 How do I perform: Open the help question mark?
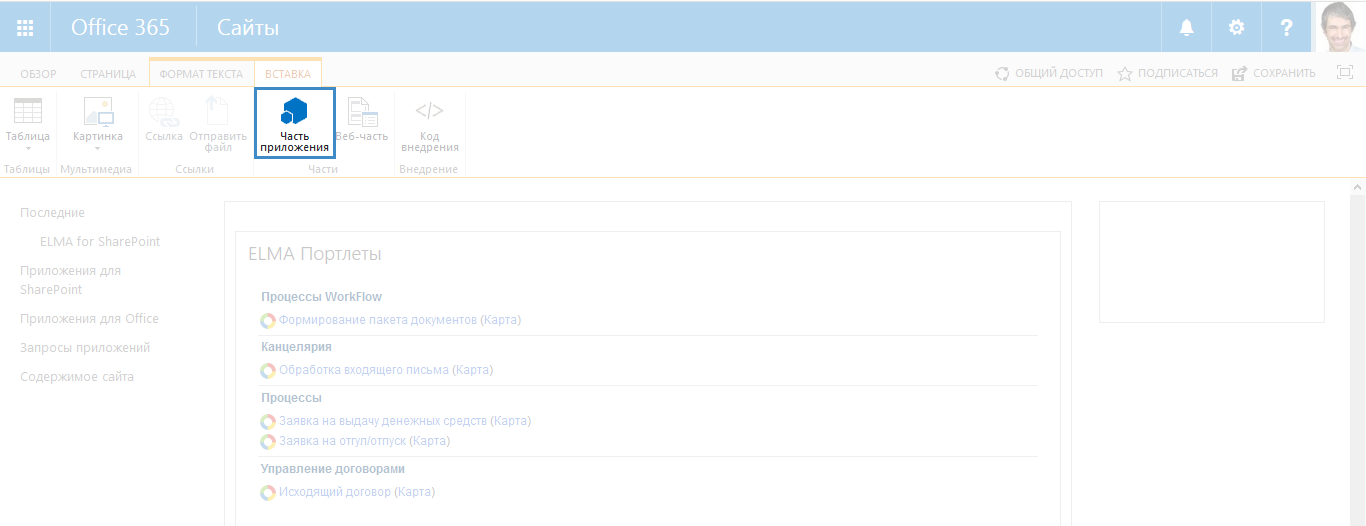coord(1287,27)
